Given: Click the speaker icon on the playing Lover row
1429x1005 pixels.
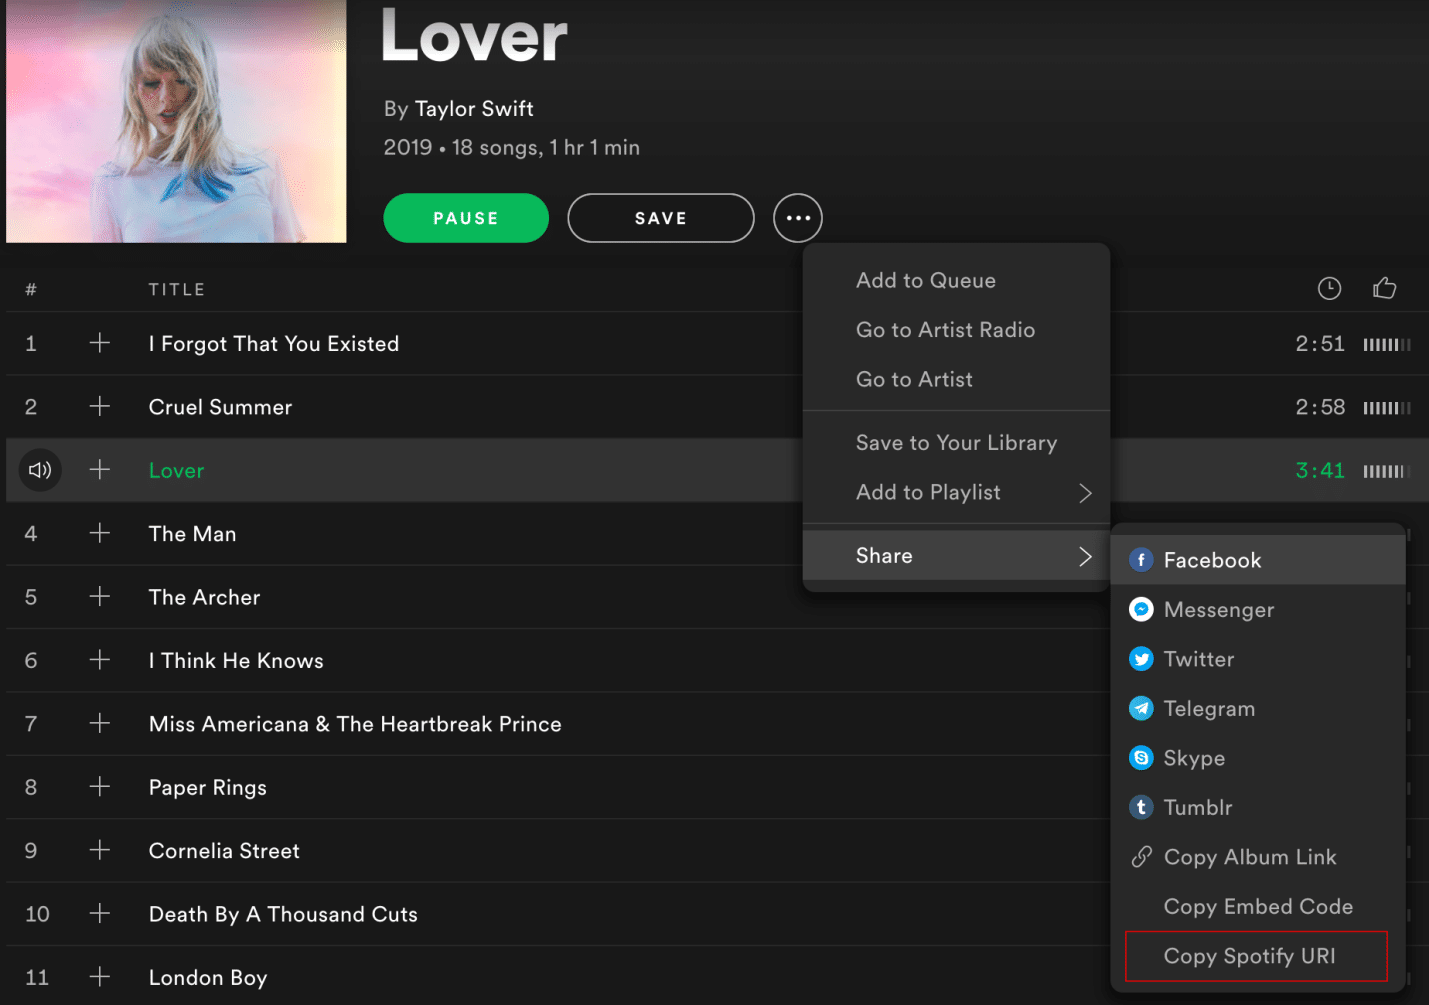Looking at the screenshot, I should 40,470.
